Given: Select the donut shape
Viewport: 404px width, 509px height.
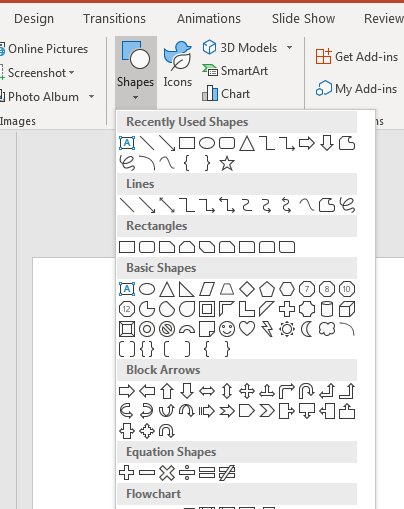Looking at the screenshot, I should [147, 329].
